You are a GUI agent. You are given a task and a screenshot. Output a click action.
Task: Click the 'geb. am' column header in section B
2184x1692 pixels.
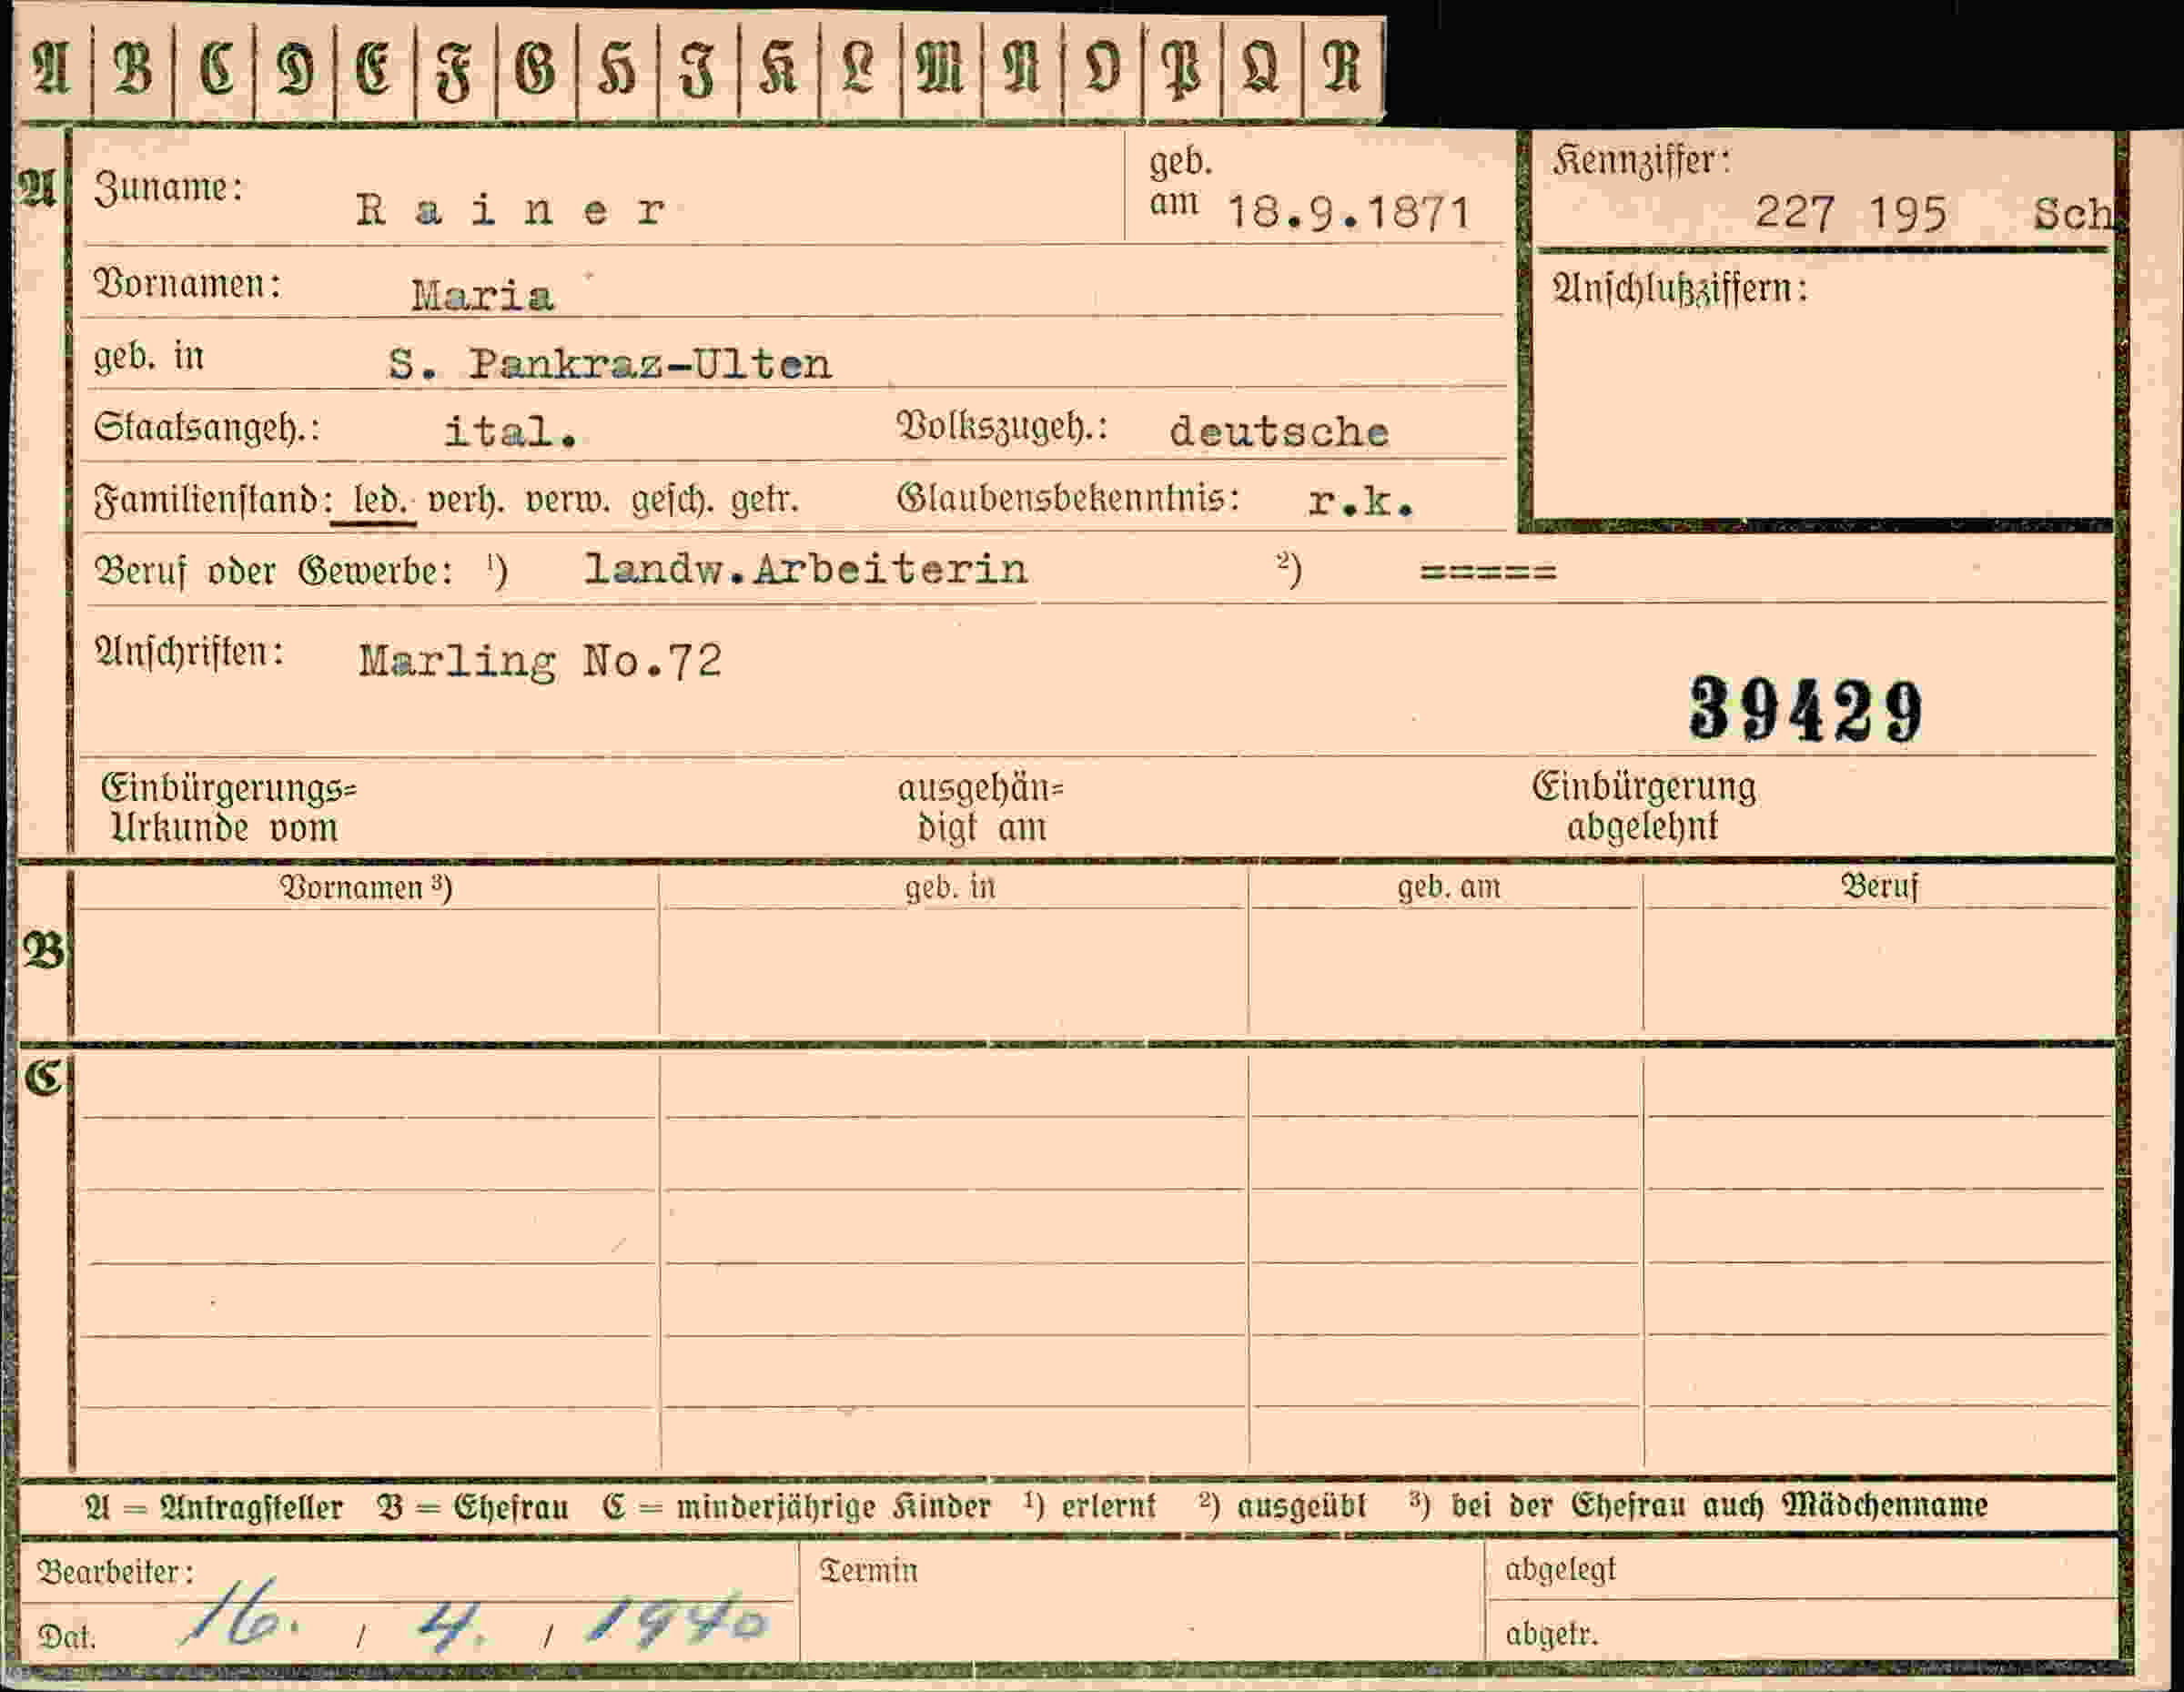(x=1449, y=887)
